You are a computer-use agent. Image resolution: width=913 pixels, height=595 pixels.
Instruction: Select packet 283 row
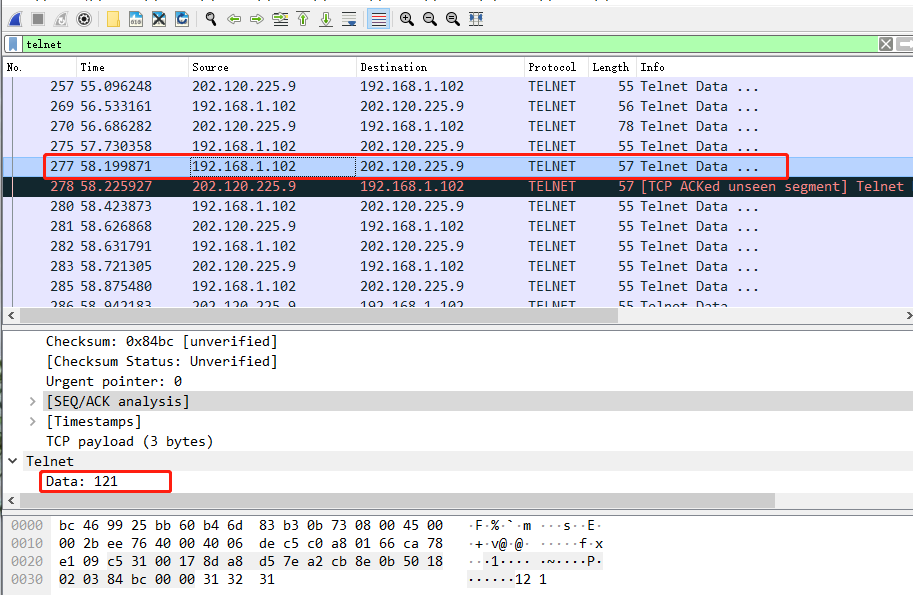pyautogui.click(x=458, y=267)
